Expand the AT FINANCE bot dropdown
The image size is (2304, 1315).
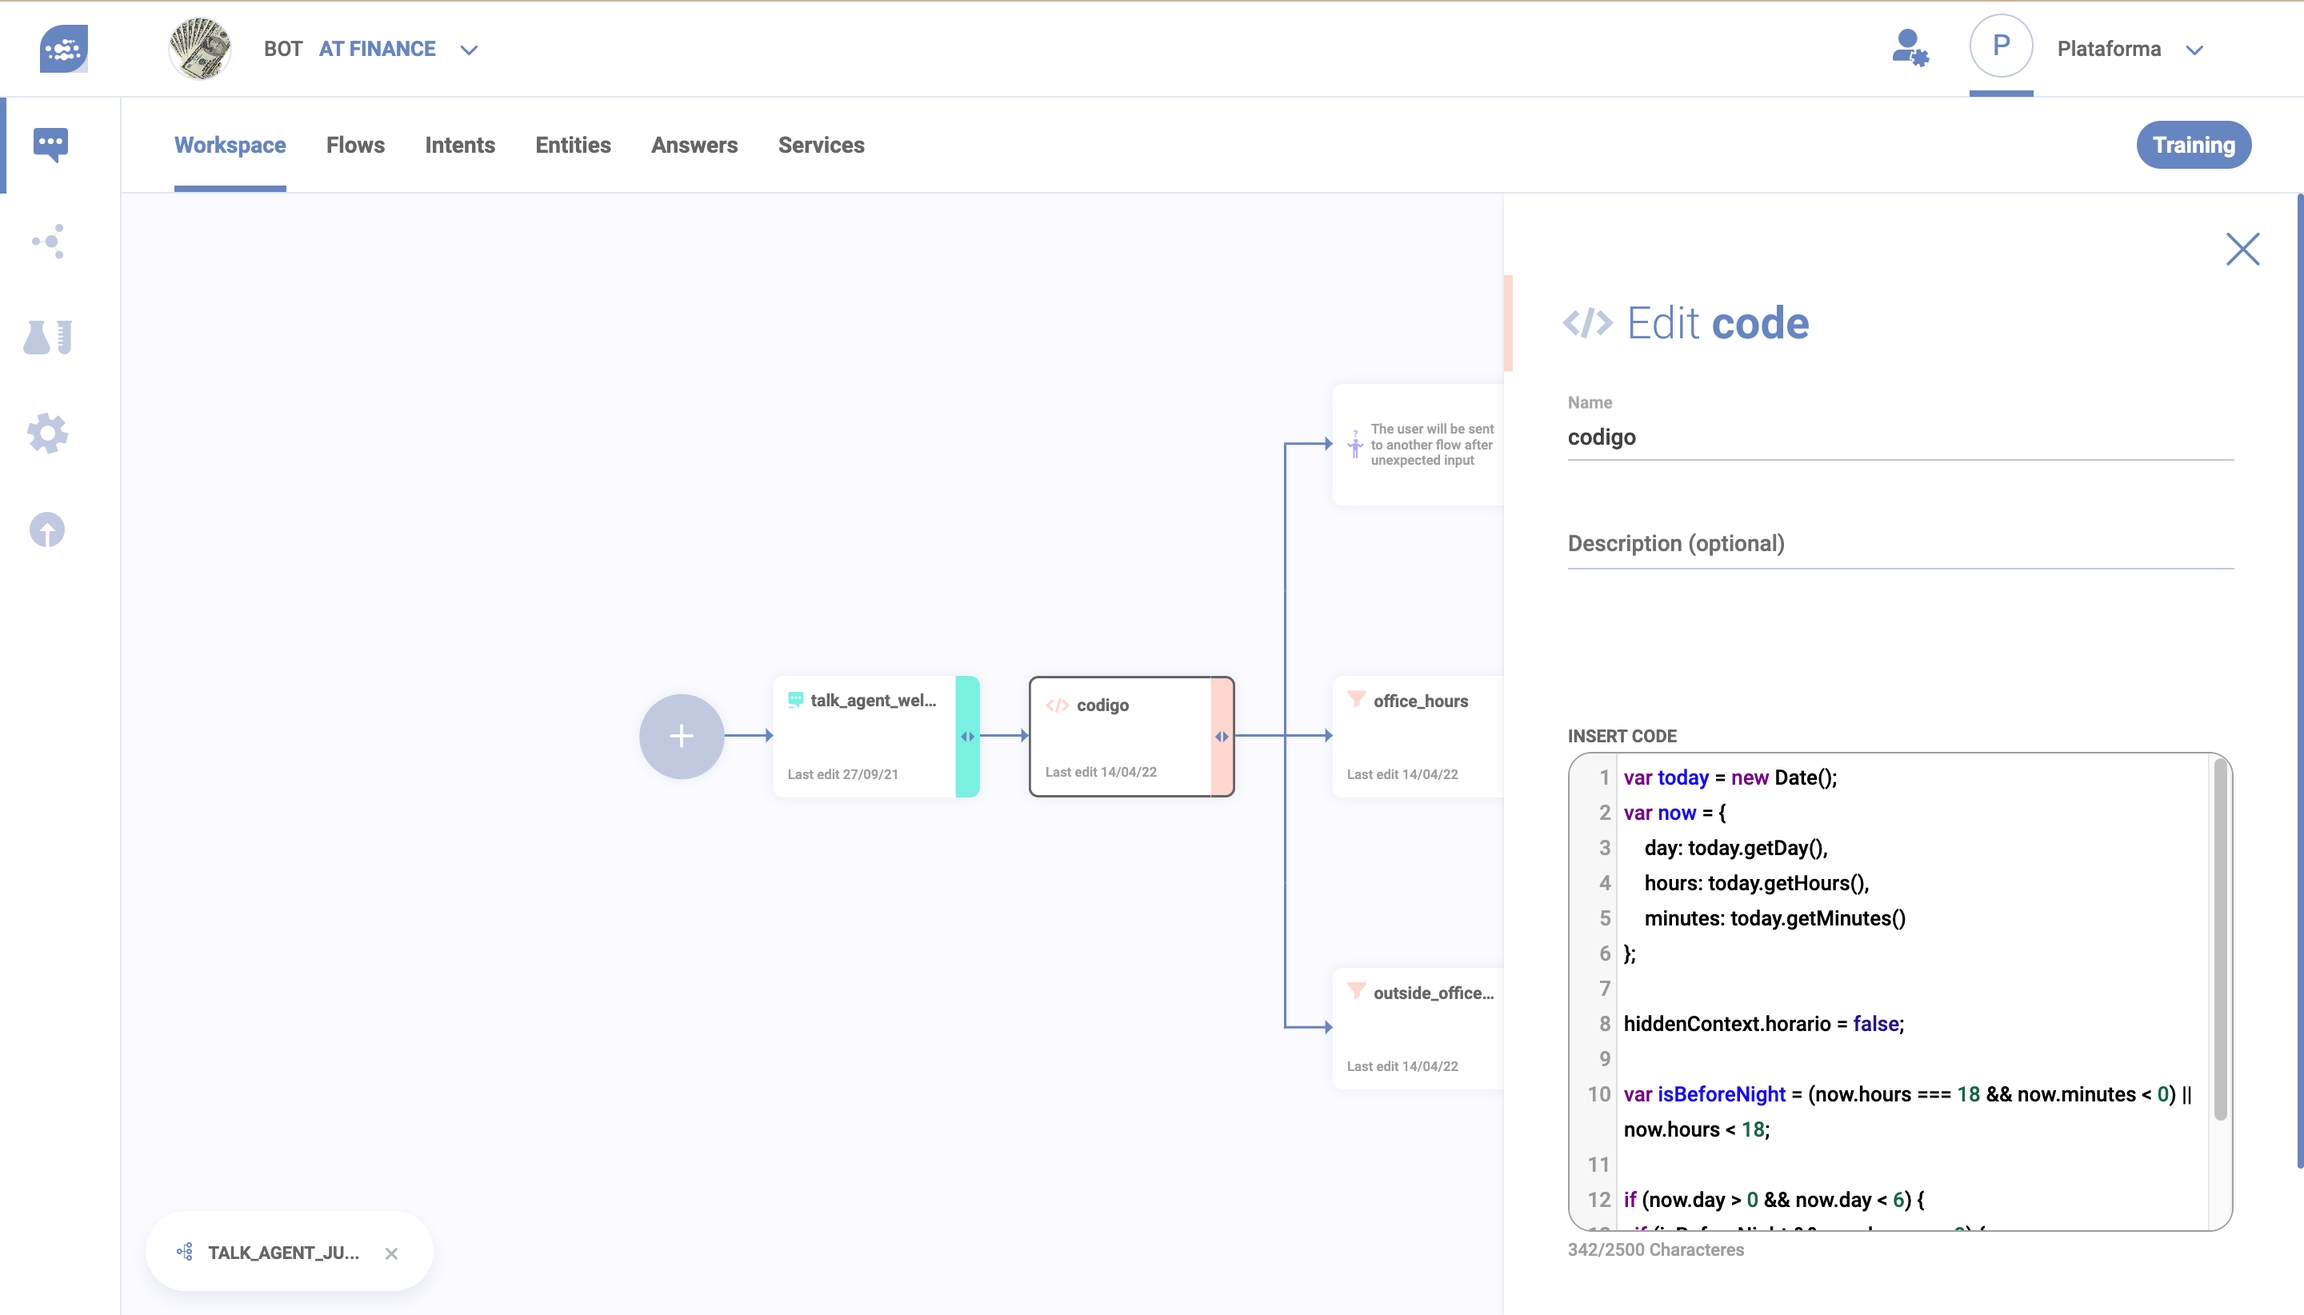[469, 50]
